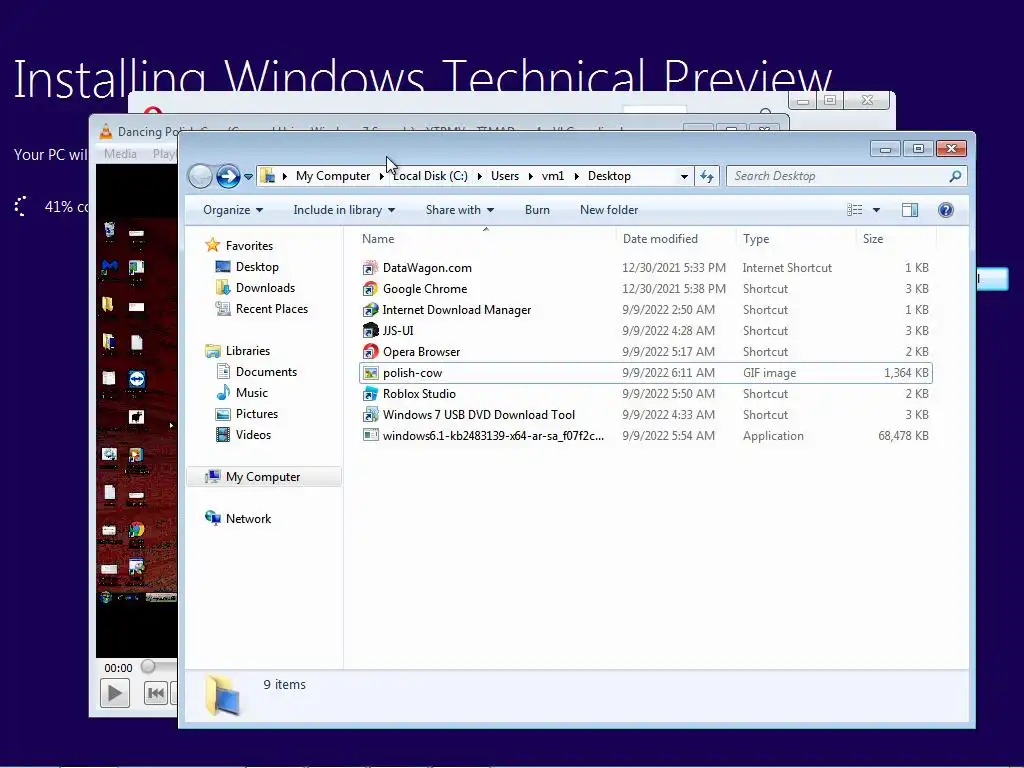Expand the arrow after My Computer breadcrumb

click(381, 176)
